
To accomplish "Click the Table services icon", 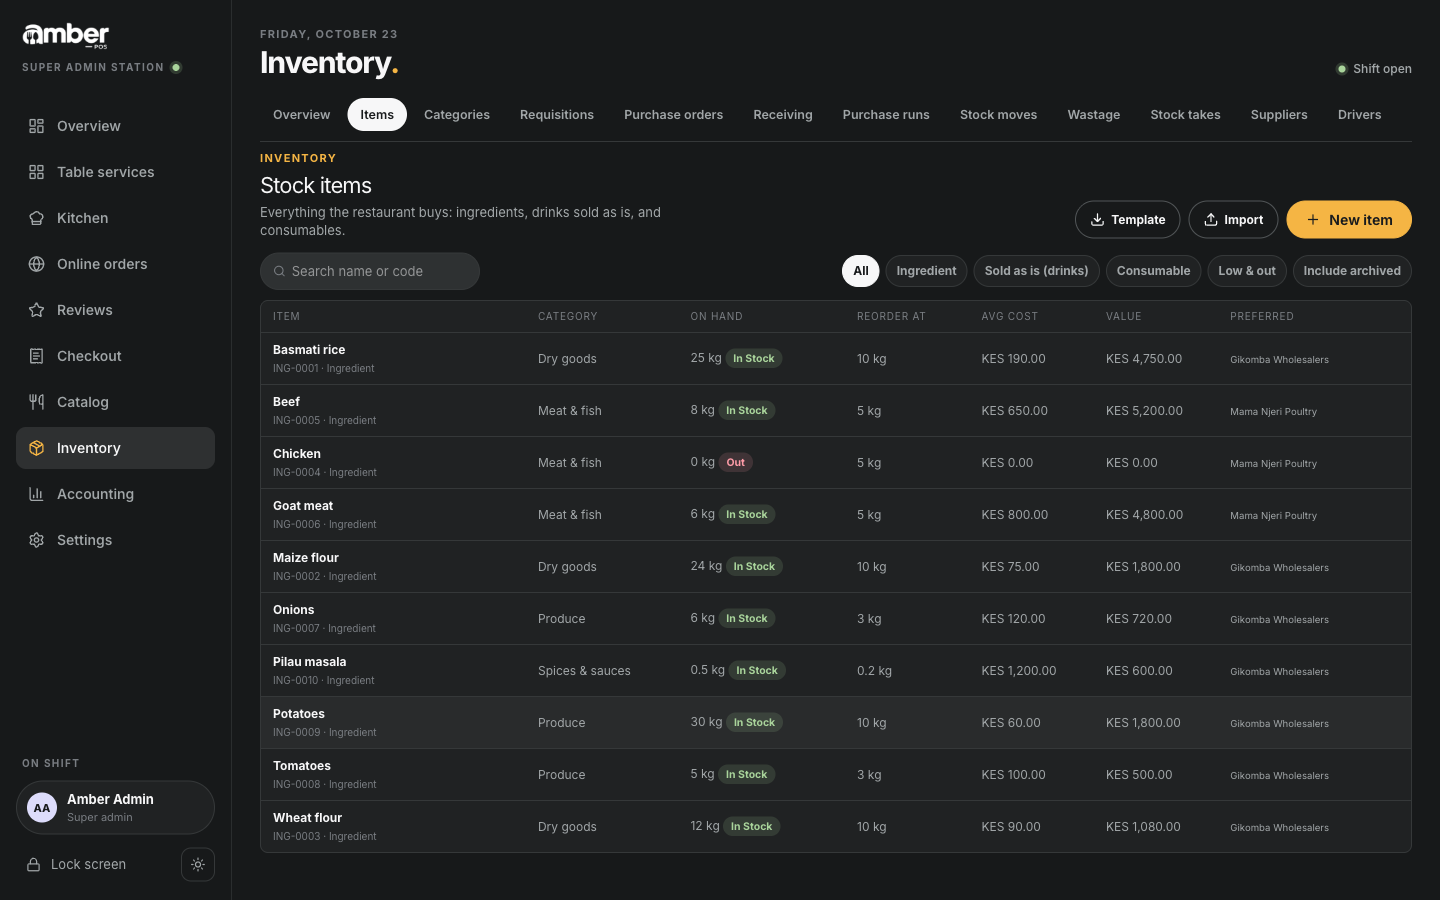I will pyautogui.click(x=36, y=172).
